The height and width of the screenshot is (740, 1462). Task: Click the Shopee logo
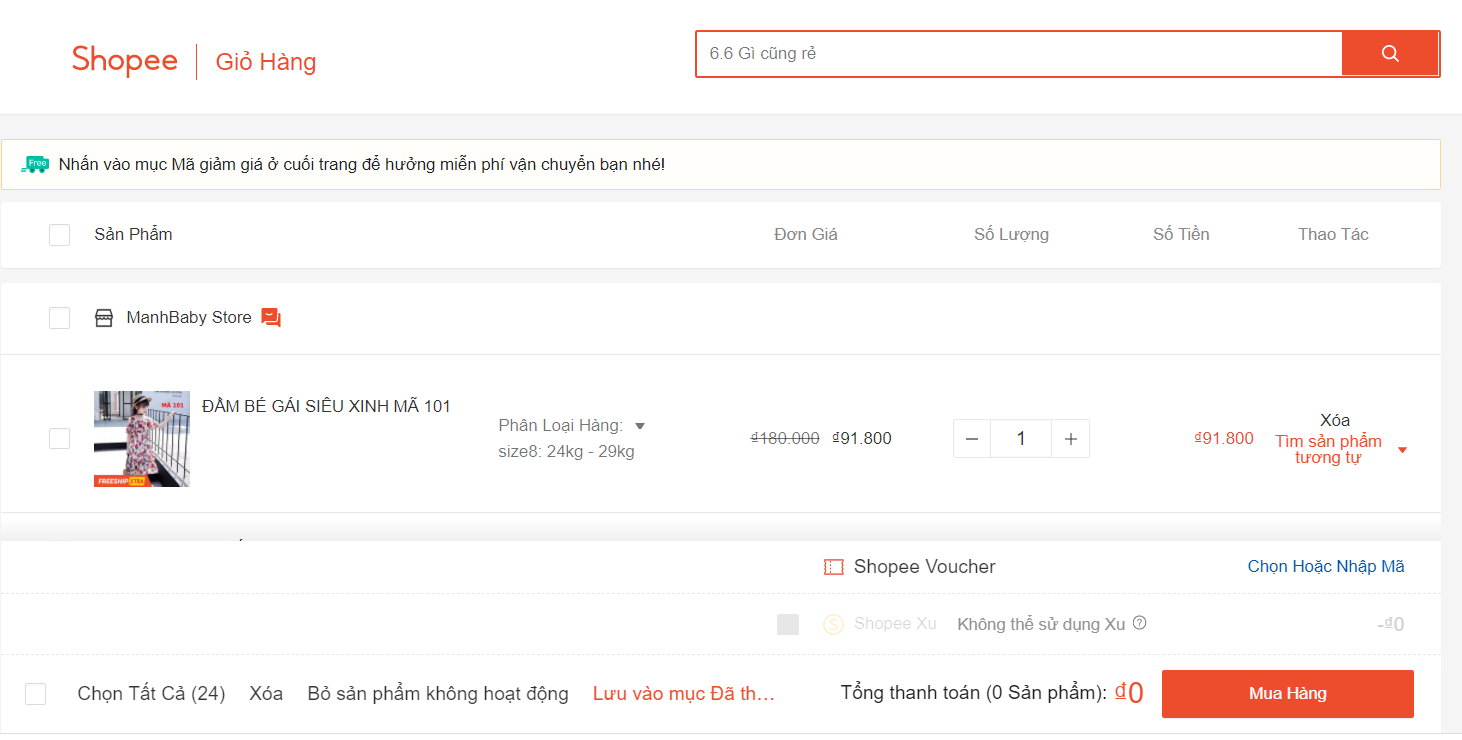(x=125, y=61)
